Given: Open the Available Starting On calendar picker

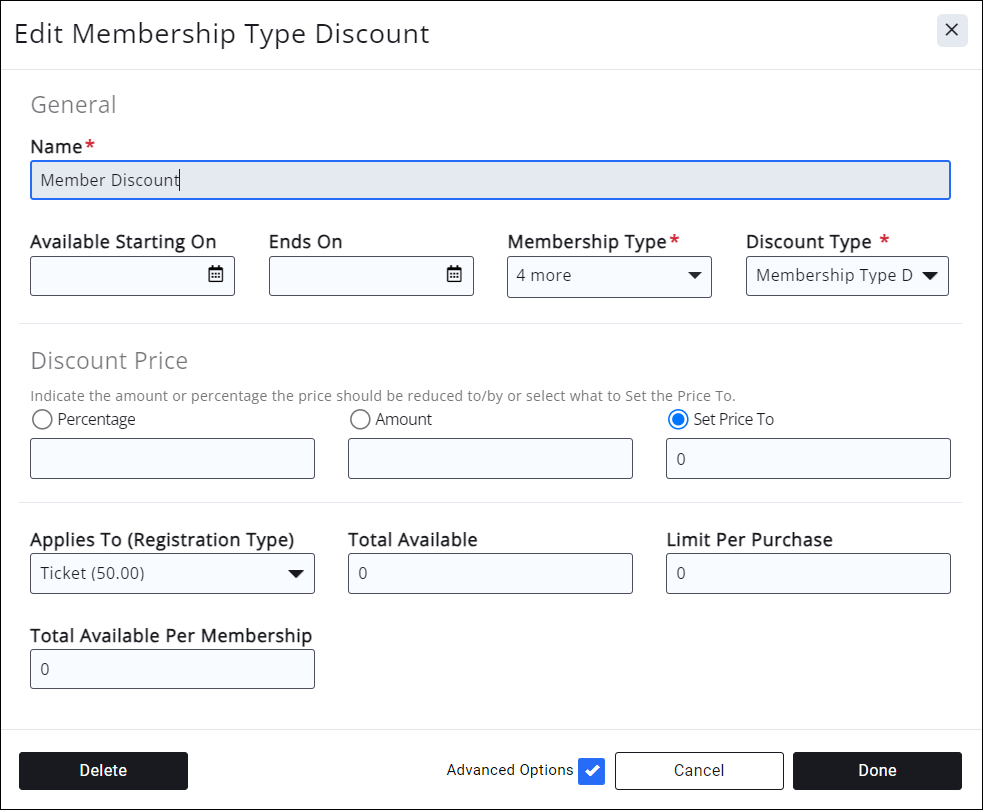Looking at the screenshot, I should 215,275.
